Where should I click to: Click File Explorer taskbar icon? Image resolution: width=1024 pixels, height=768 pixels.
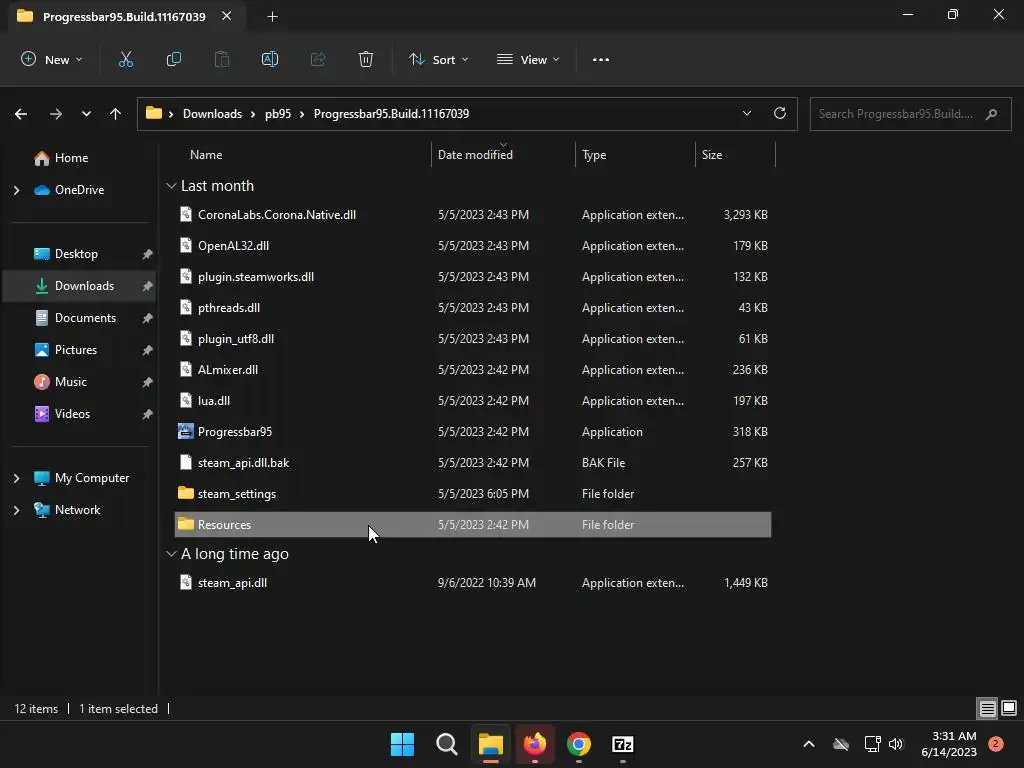click(x=490, y=744)
